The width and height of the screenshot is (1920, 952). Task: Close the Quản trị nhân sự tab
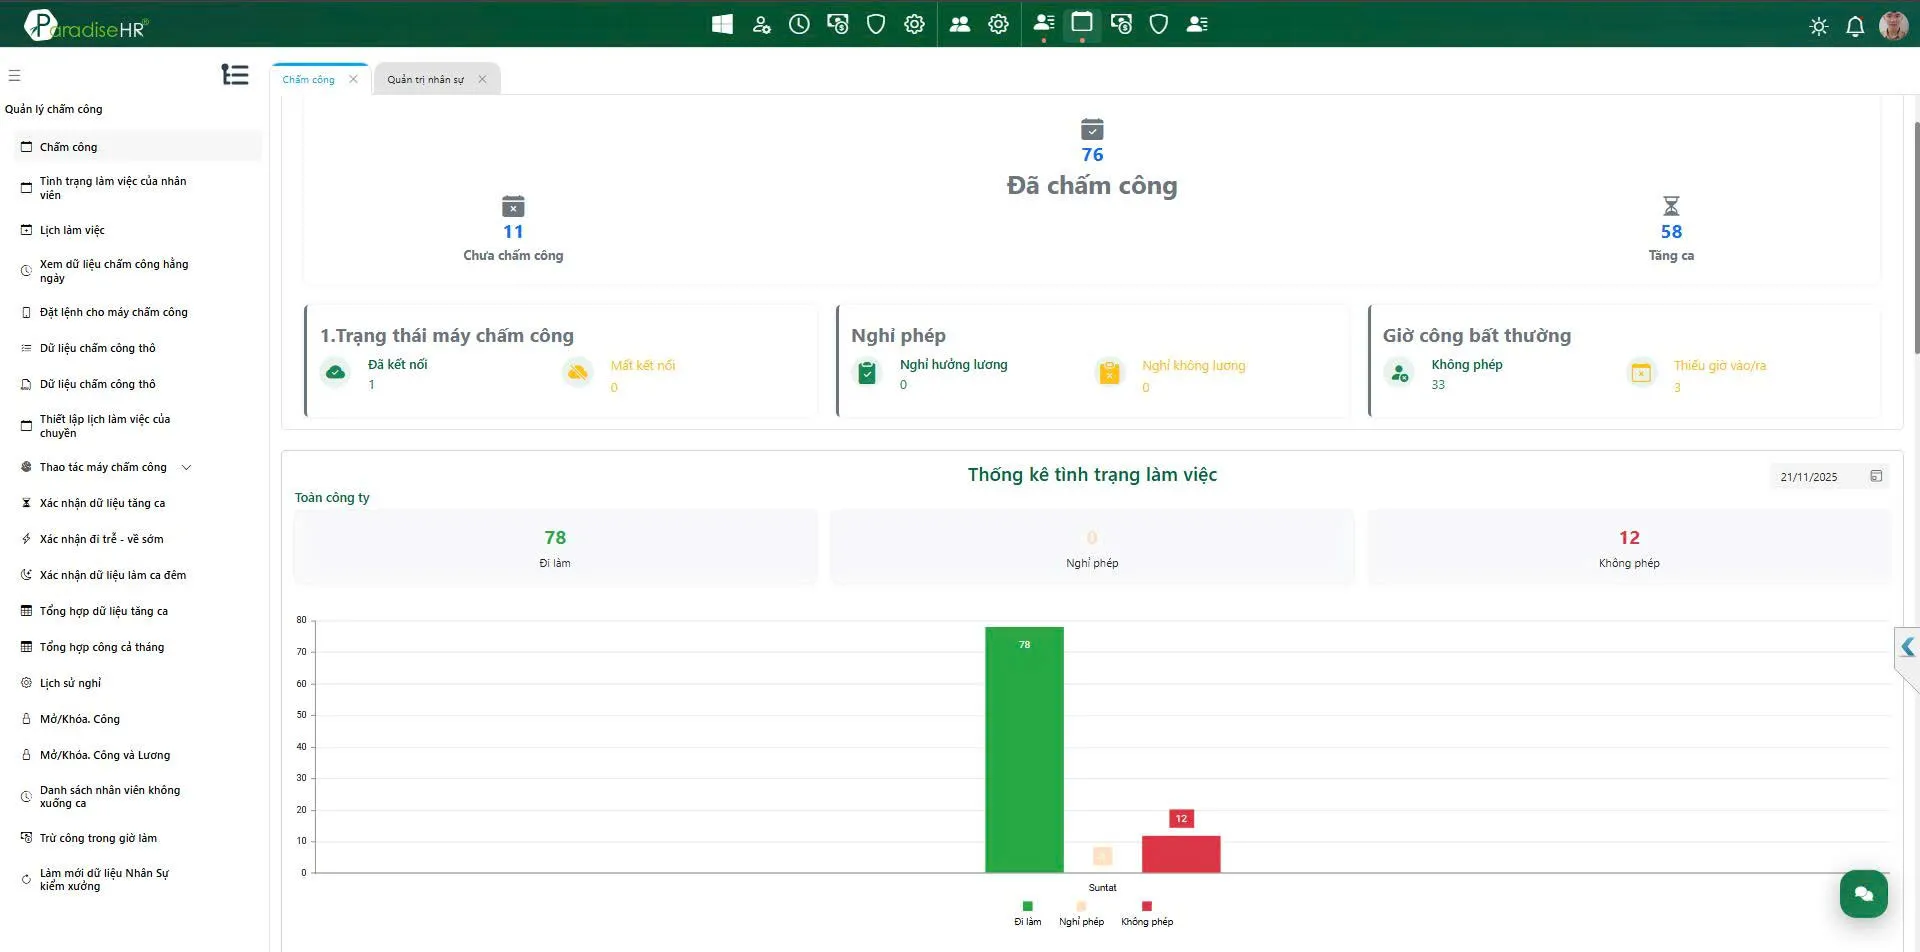click(482, 79)
